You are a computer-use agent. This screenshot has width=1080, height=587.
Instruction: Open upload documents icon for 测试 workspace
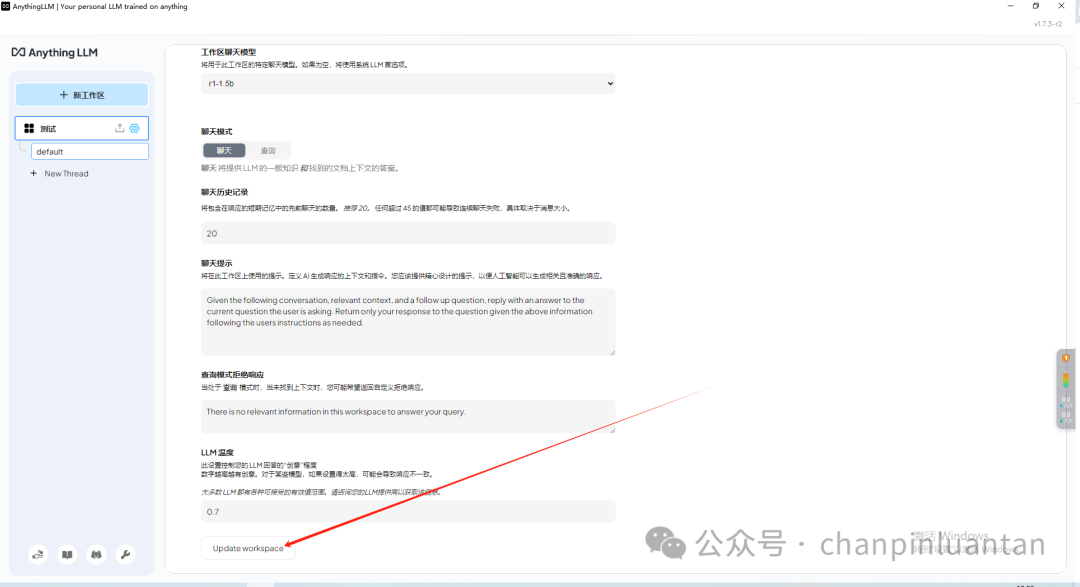coord(120,128)
